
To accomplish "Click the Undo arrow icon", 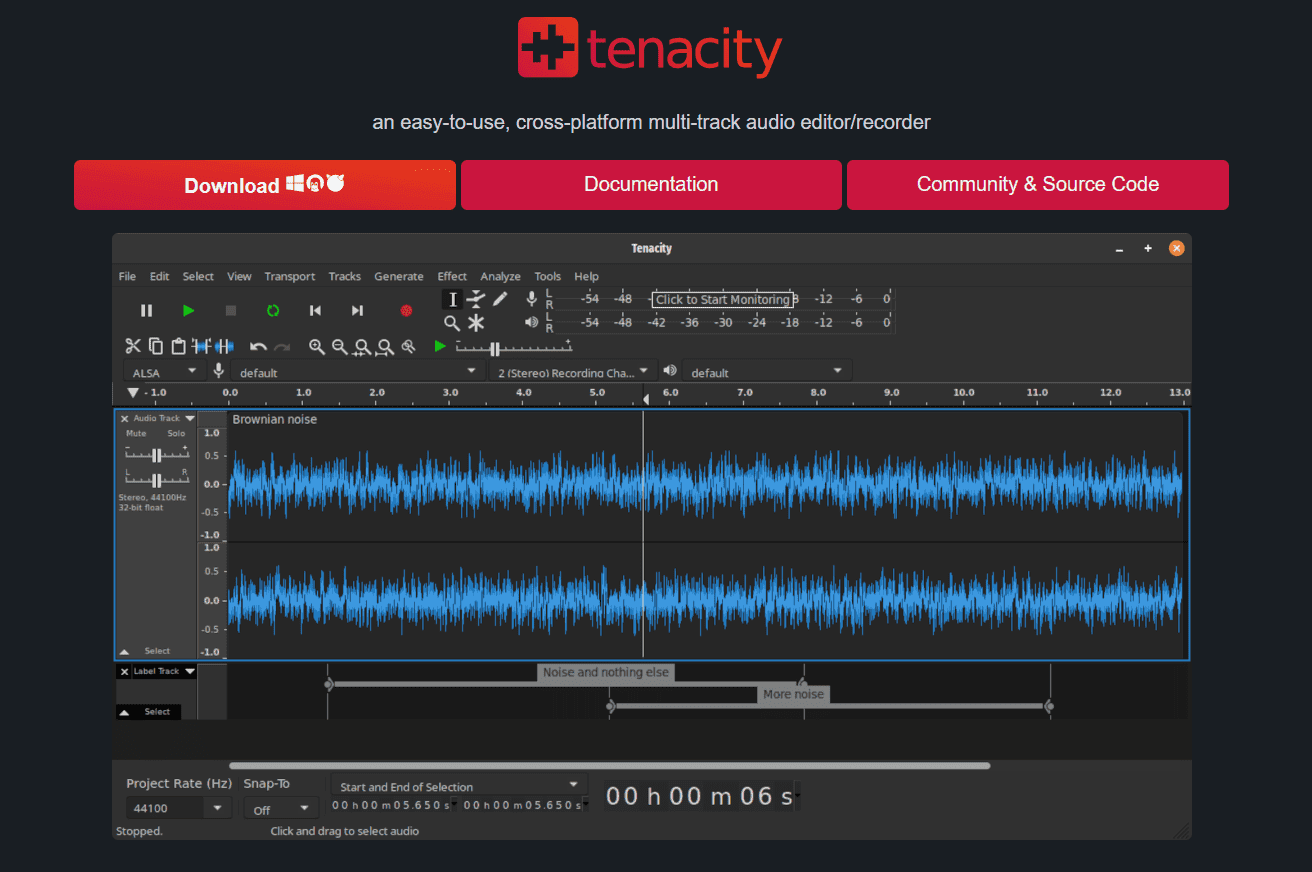I will pos(258,347).
